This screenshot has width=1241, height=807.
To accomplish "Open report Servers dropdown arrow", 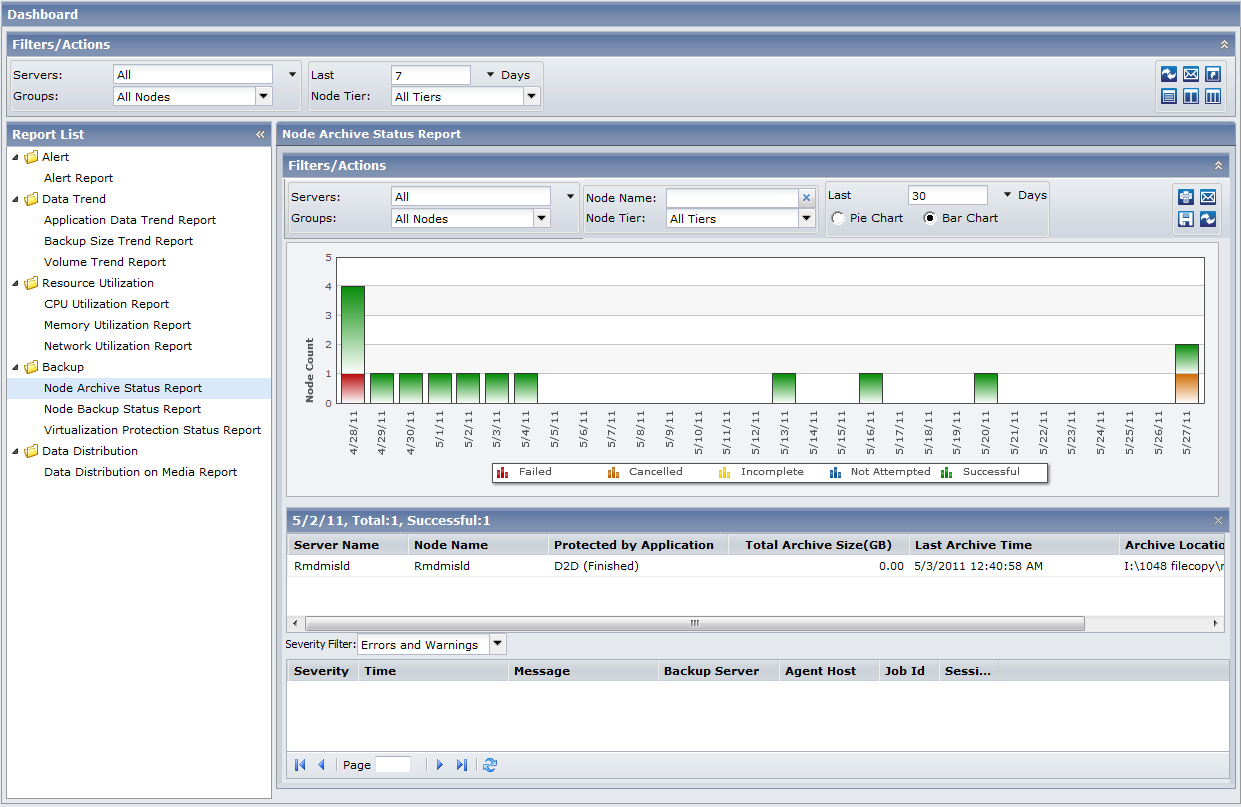I will pos(570,197).
